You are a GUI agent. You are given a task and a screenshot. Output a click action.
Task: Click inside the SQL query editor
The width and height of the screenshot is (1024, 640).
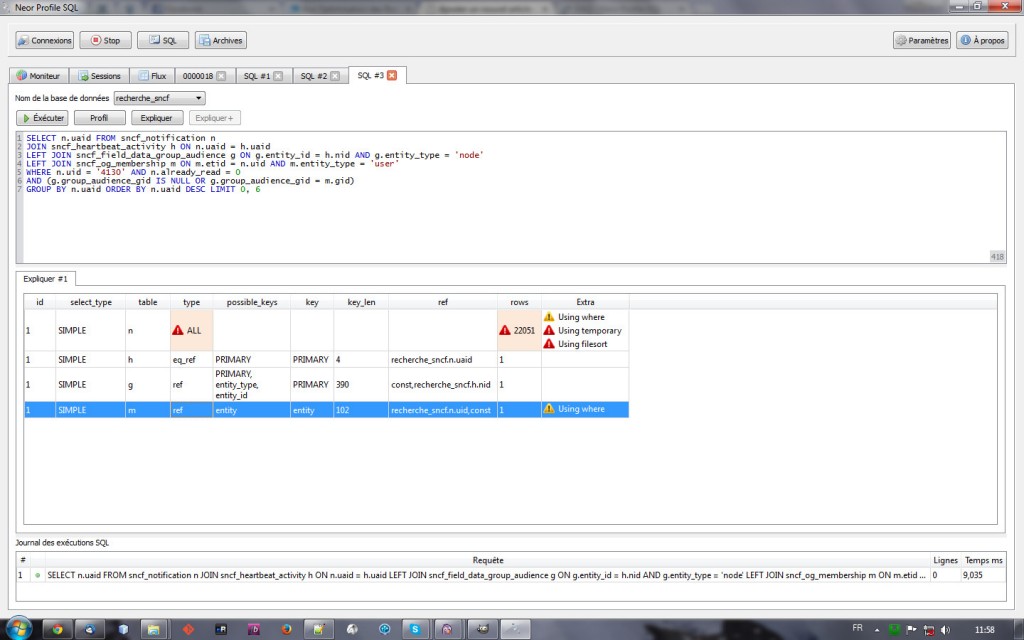[x=500, y=220]
